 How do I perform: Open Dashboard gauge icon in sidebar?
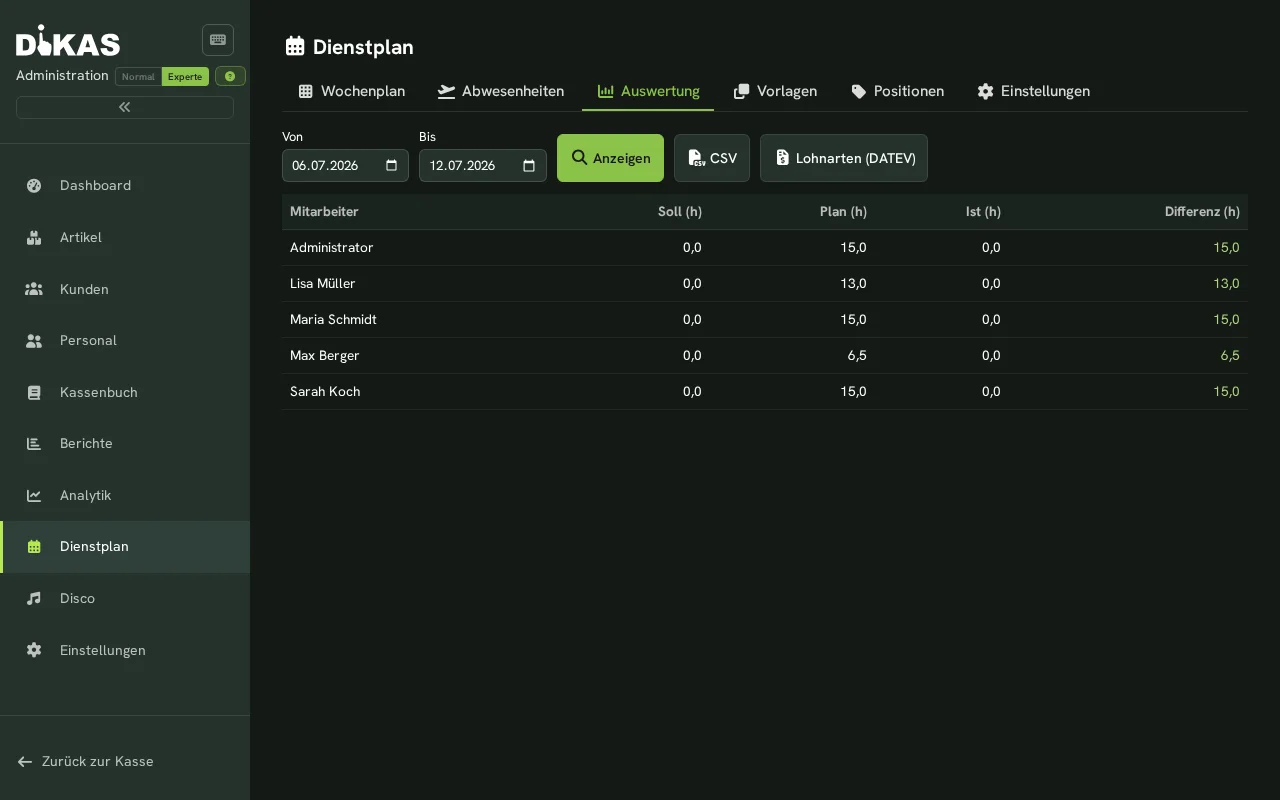34,185
